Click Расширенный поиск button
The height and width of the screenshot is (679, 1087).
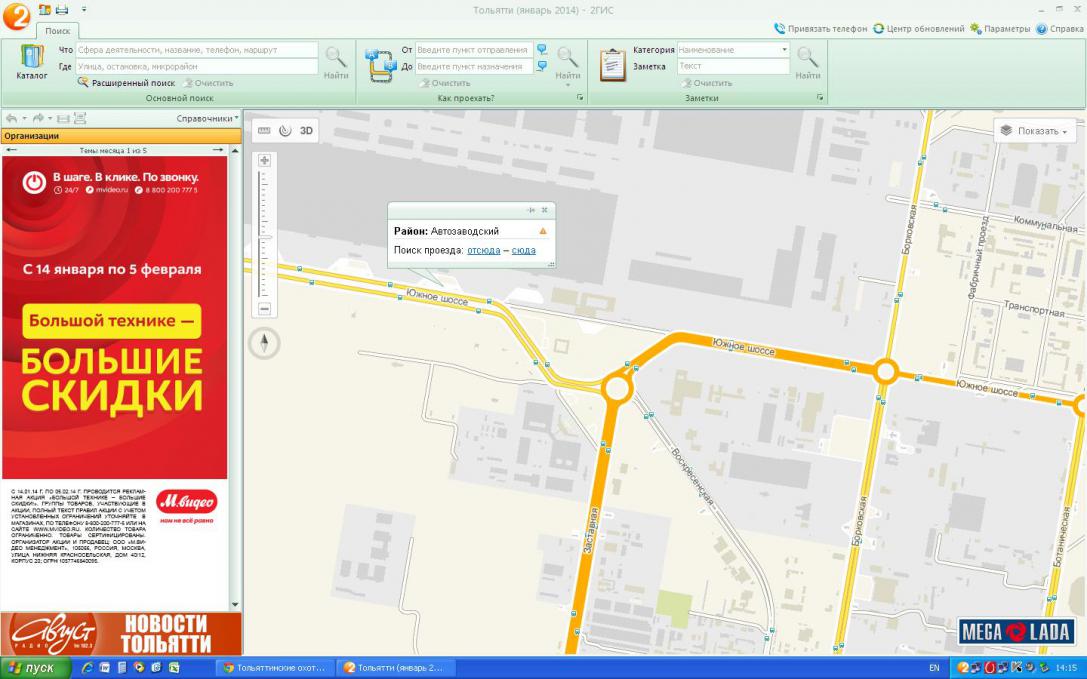[x=128, y=83]
